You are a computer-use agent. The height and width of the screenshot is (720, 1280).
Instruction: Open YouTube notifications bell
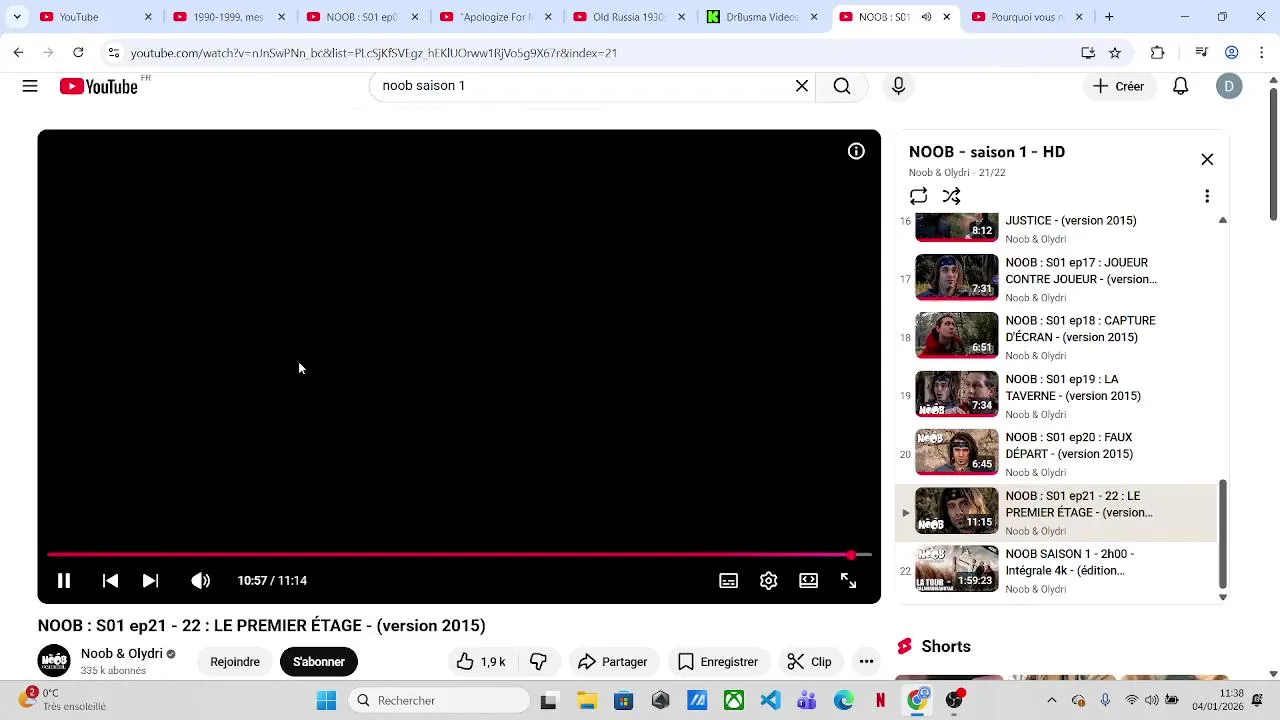pos(1181,86)
